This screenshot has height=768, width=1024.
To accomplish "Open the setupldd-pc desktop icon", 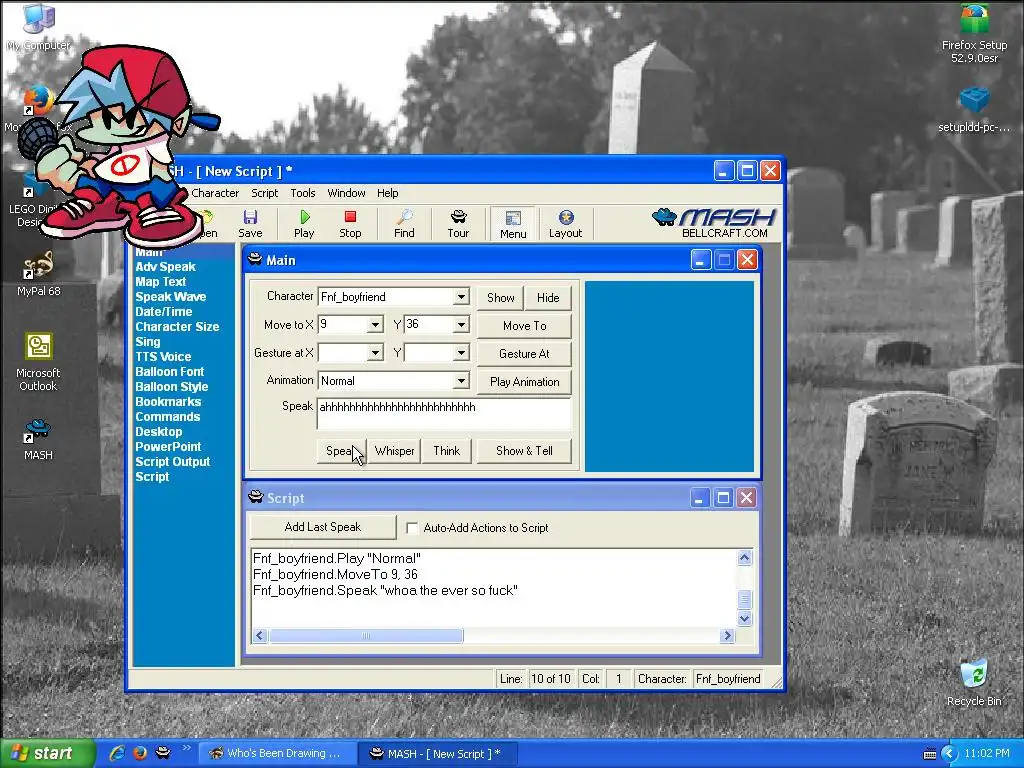I will [x=974, y=110].
